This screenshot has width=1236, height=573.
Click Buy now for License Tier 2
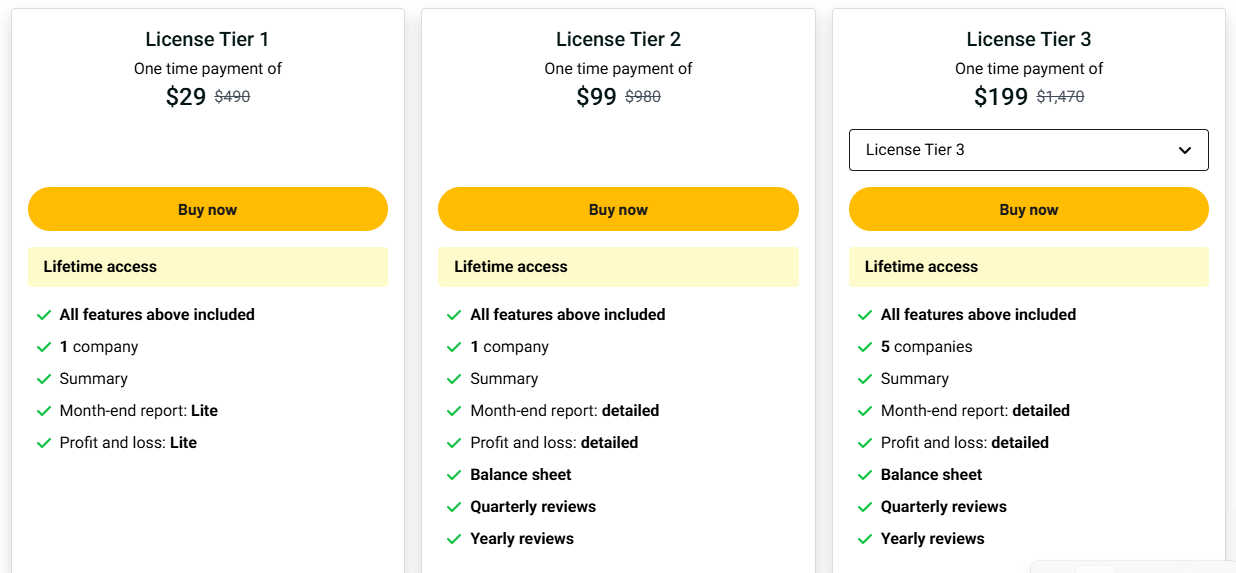pos(618,209)
